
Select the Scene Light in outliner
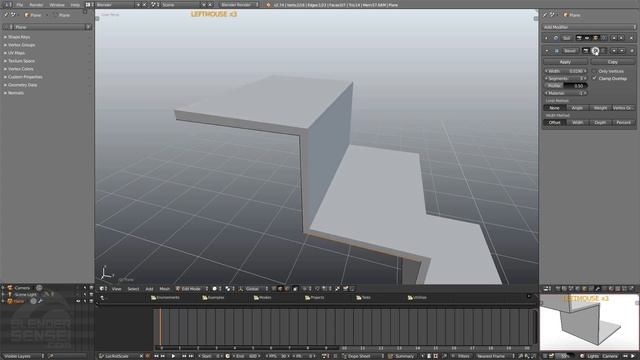pos(26,294)
